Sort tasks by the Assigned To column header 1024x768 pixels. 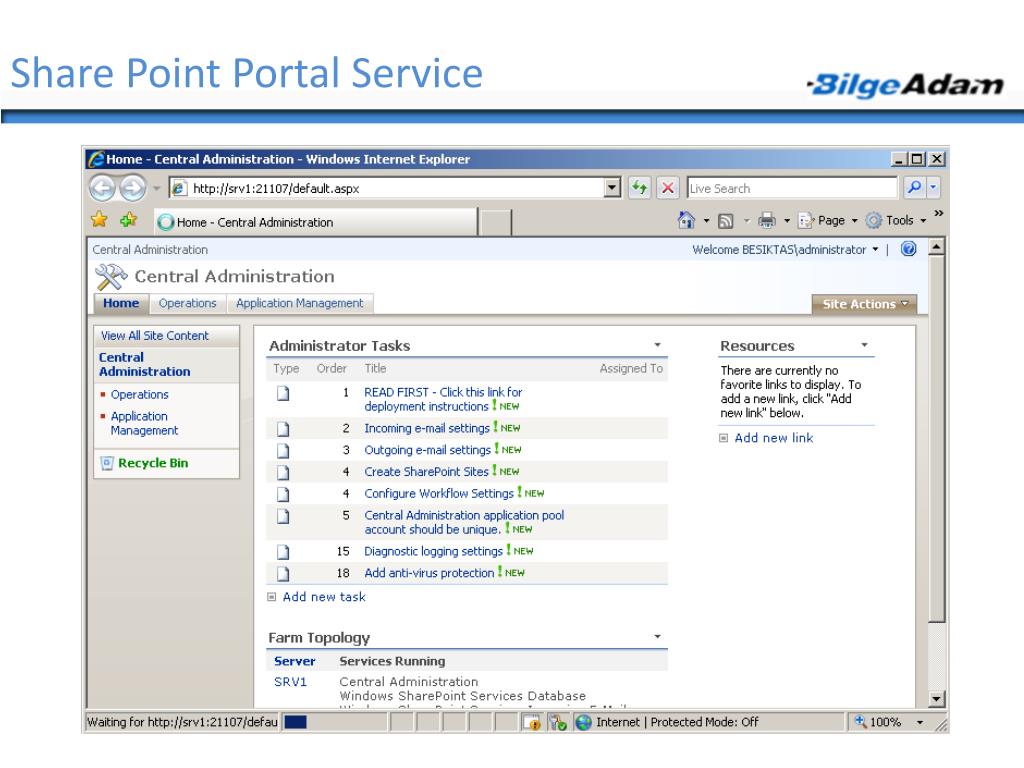click(631, 368)
